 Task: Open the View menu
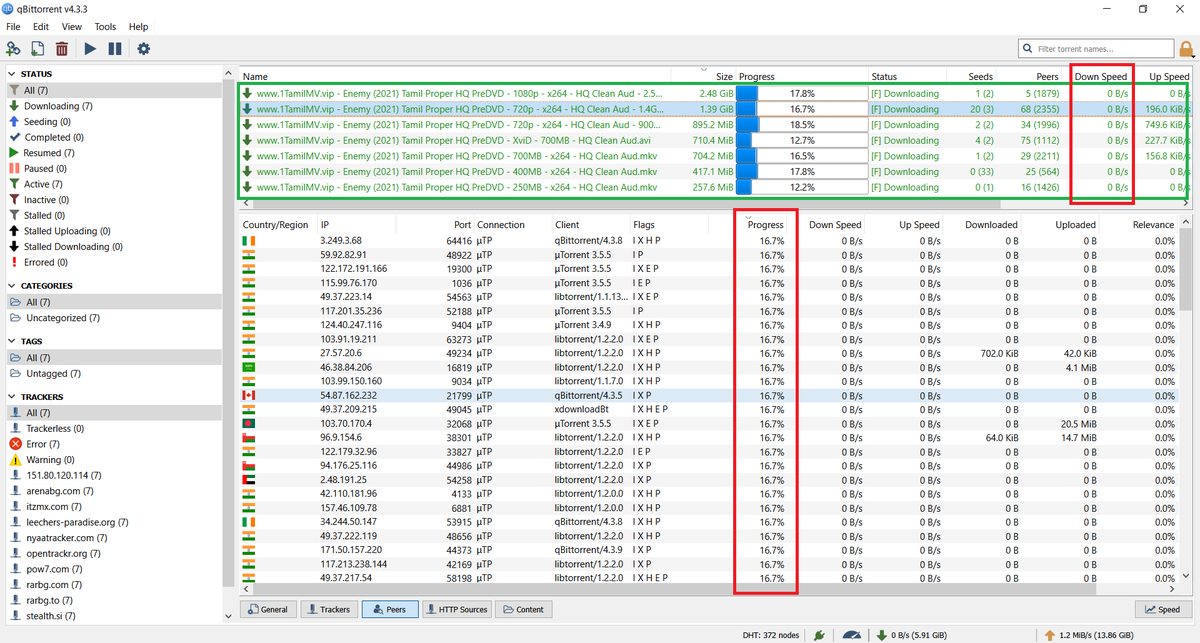click(72, 27)
